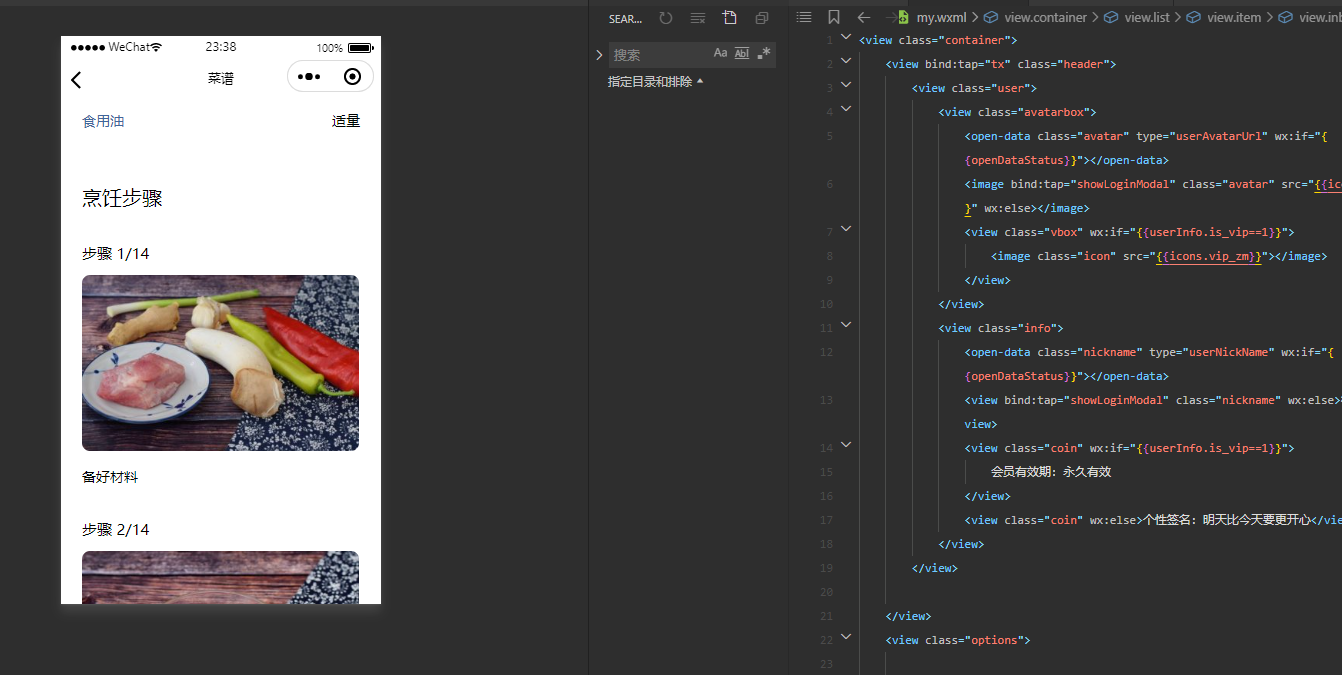Fold the container view on line 1
This screenshot has height=675, width=1342.
tap(846, 37)
